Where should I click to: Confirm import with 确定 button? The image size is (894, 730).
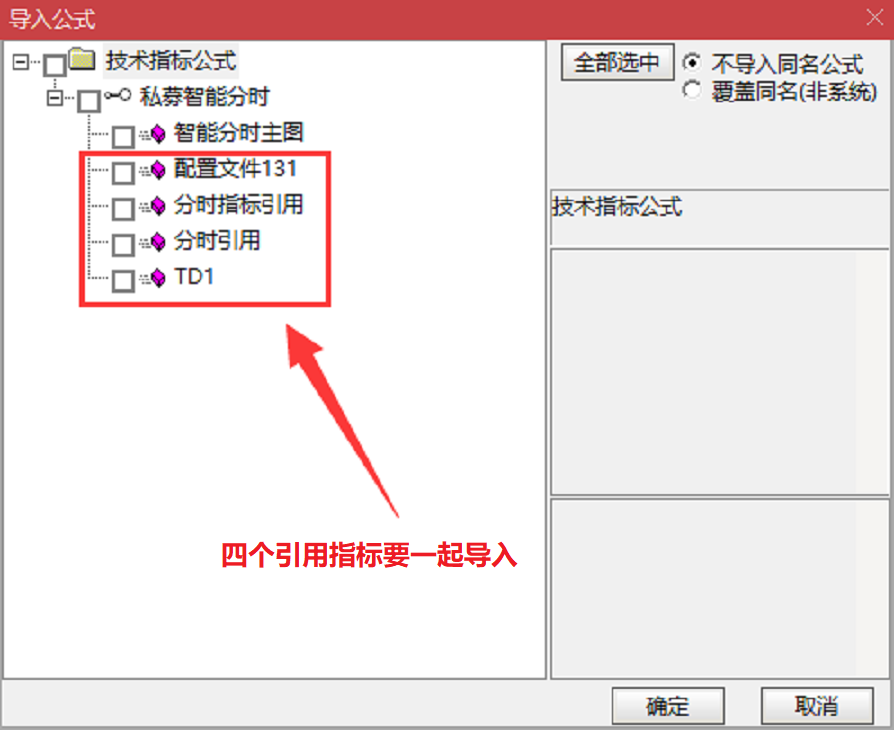668,705
